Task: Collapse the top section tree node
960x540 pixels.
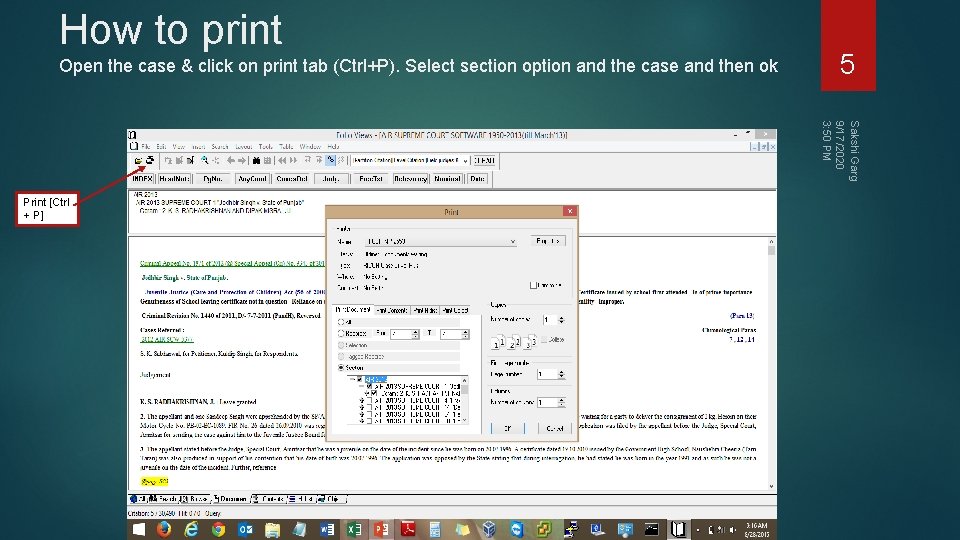Action: pos(351,380)
